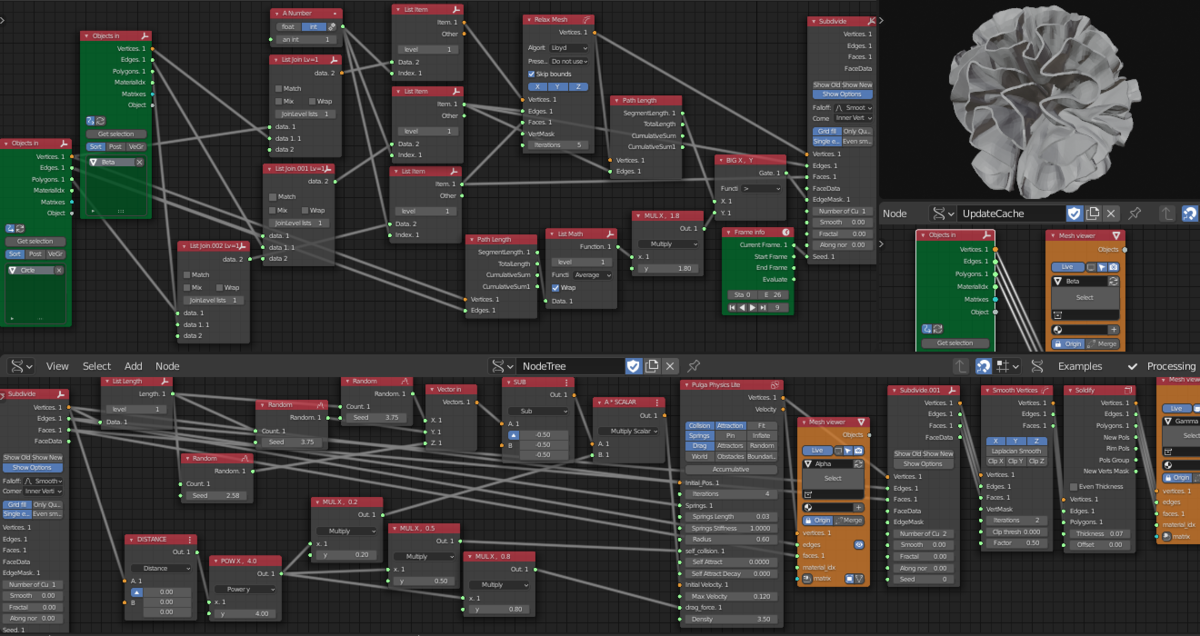The height and width of the screenshot is (636, 1200).
Task: Click Select button in Mesh viewer Alpha
Action: coord(832,478)
